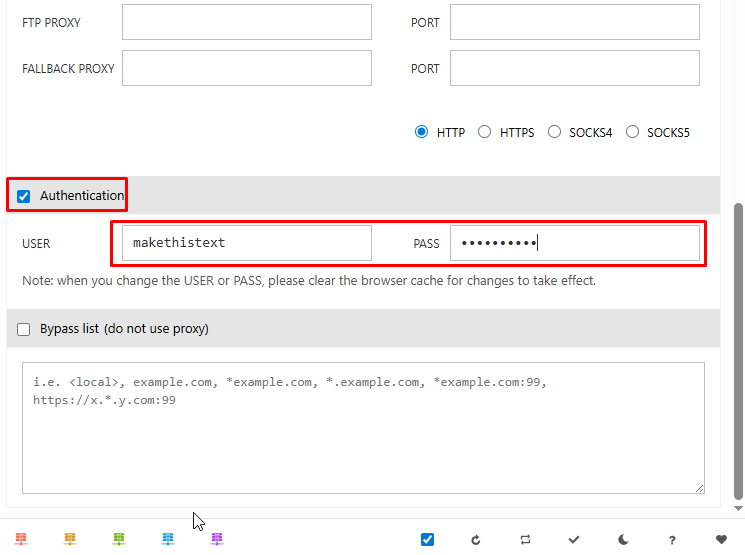
Task: Select the HTTPS radio button
Action: [485, 132]
